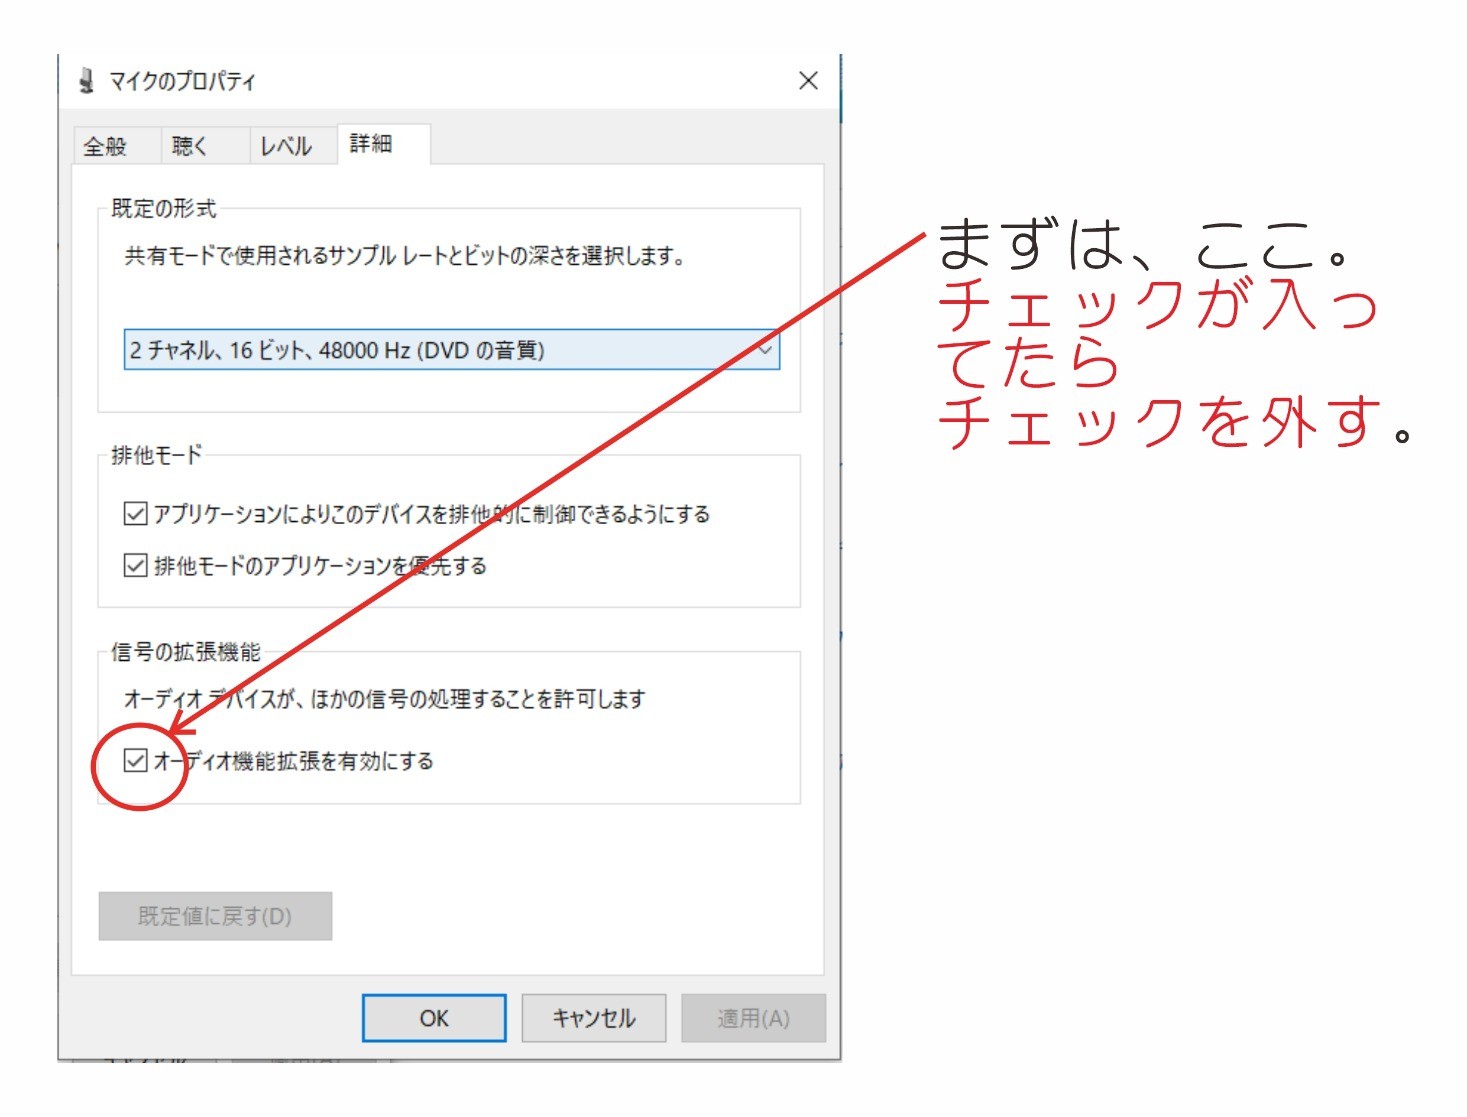The image size is (1467, 1117).
Task: Confirm with the OK button
Action: 434,1018
